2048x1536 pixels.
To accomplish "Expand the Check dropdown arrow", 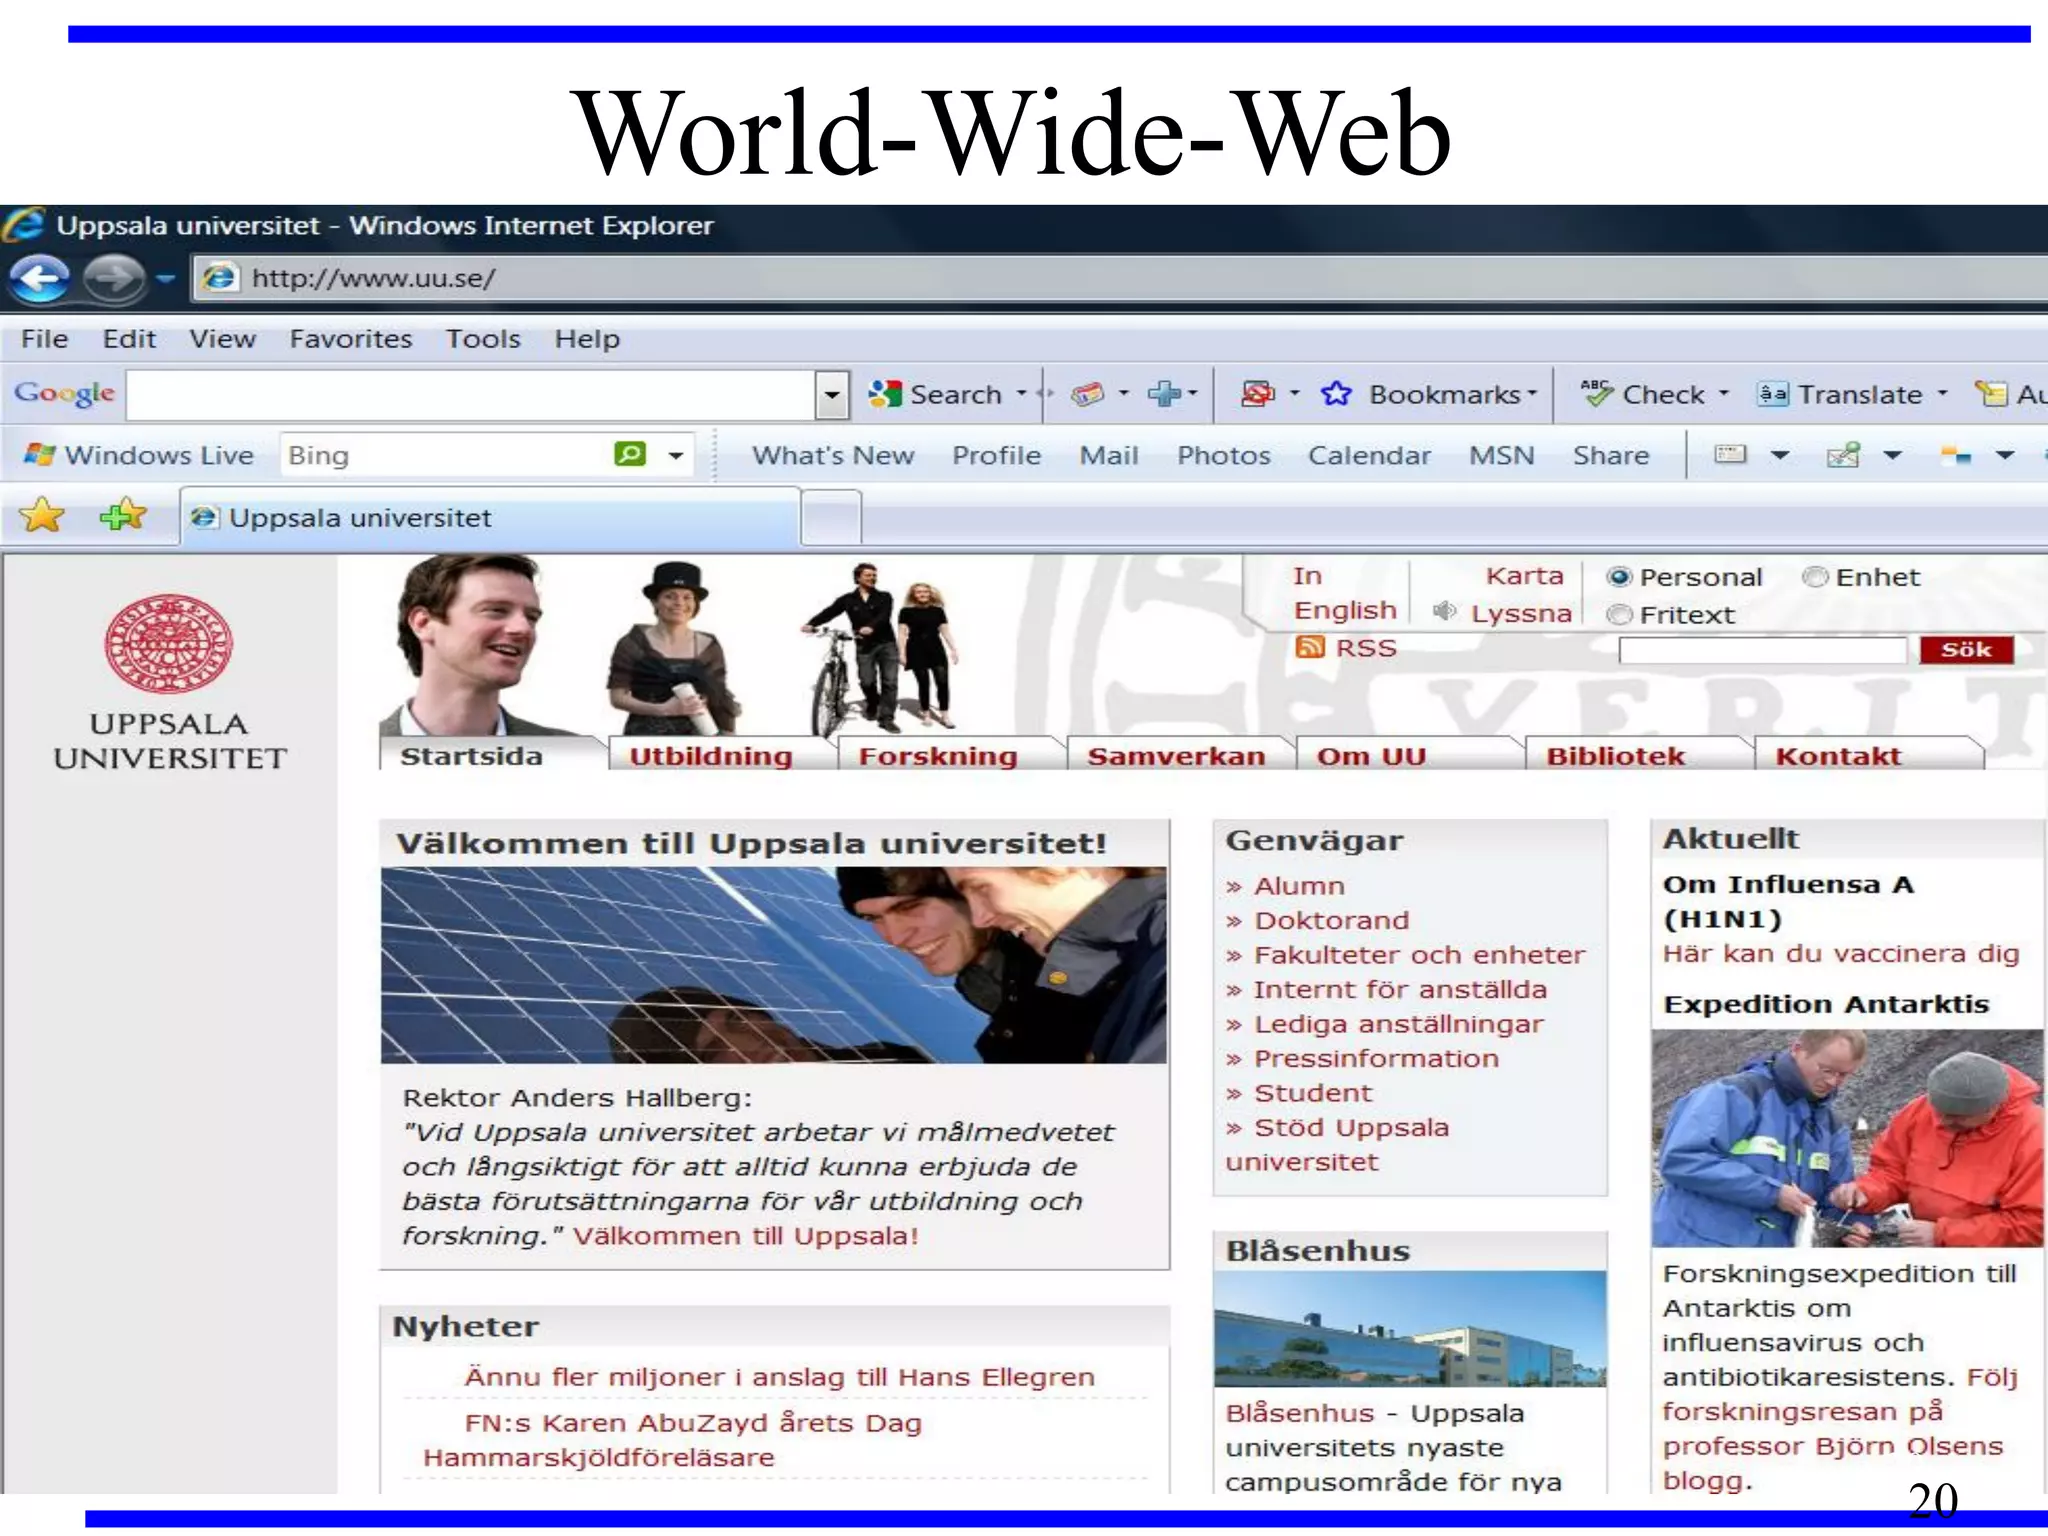I will (1723, 394).
